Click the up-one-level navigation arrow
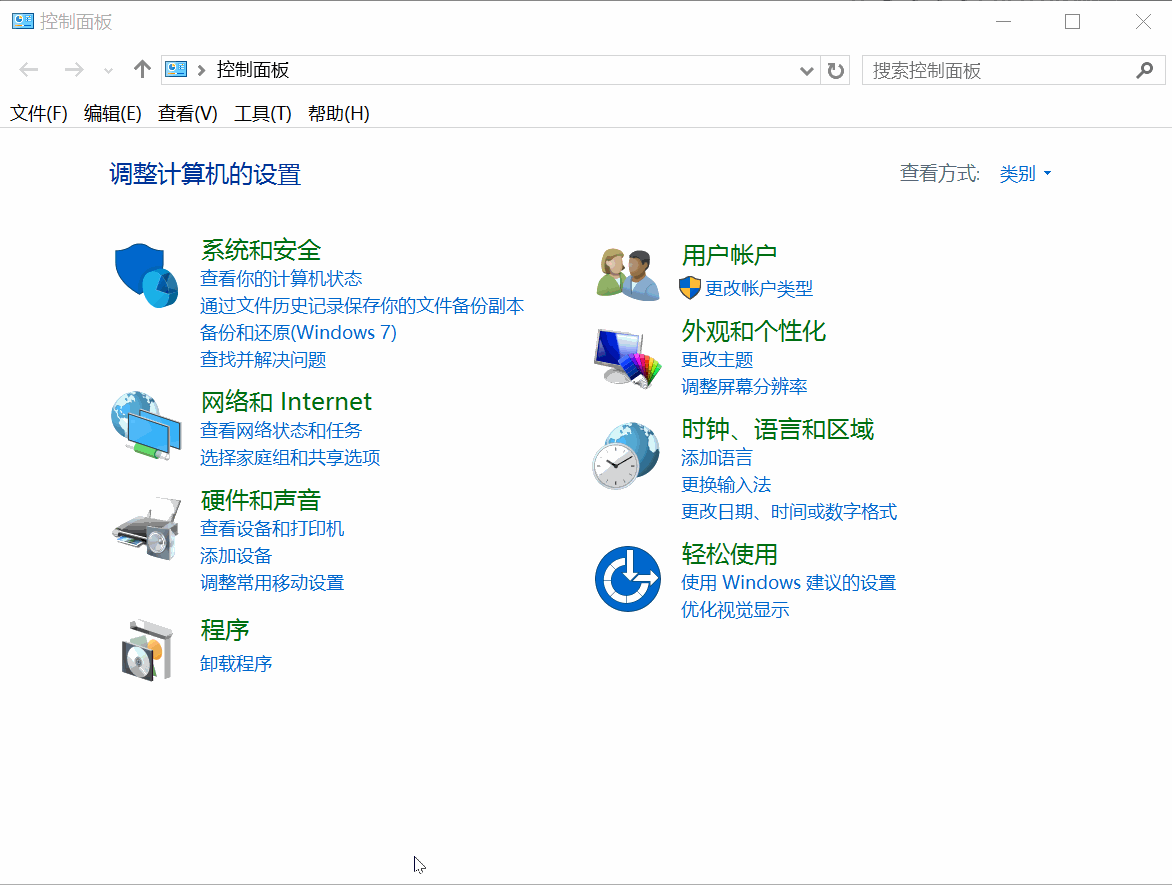The image size is (1172, 885). 141,70
